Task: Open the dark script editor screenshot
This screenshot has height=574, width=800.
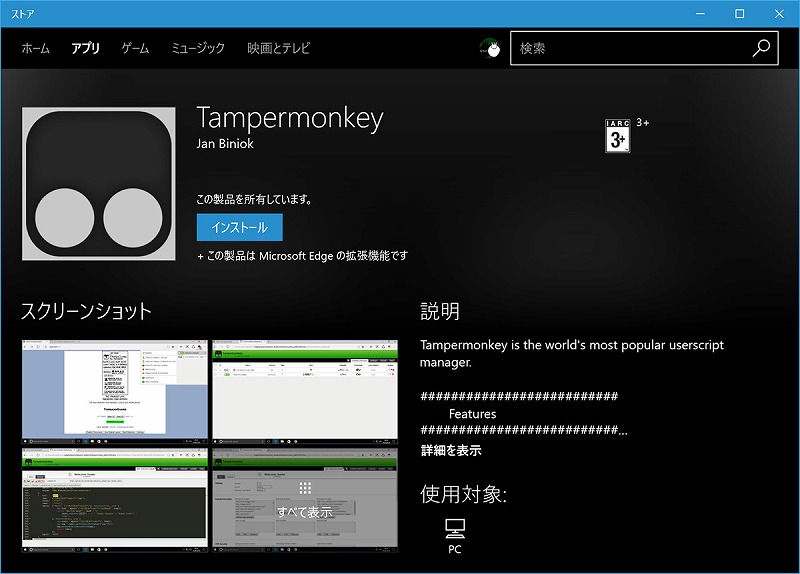Action: 115,500
